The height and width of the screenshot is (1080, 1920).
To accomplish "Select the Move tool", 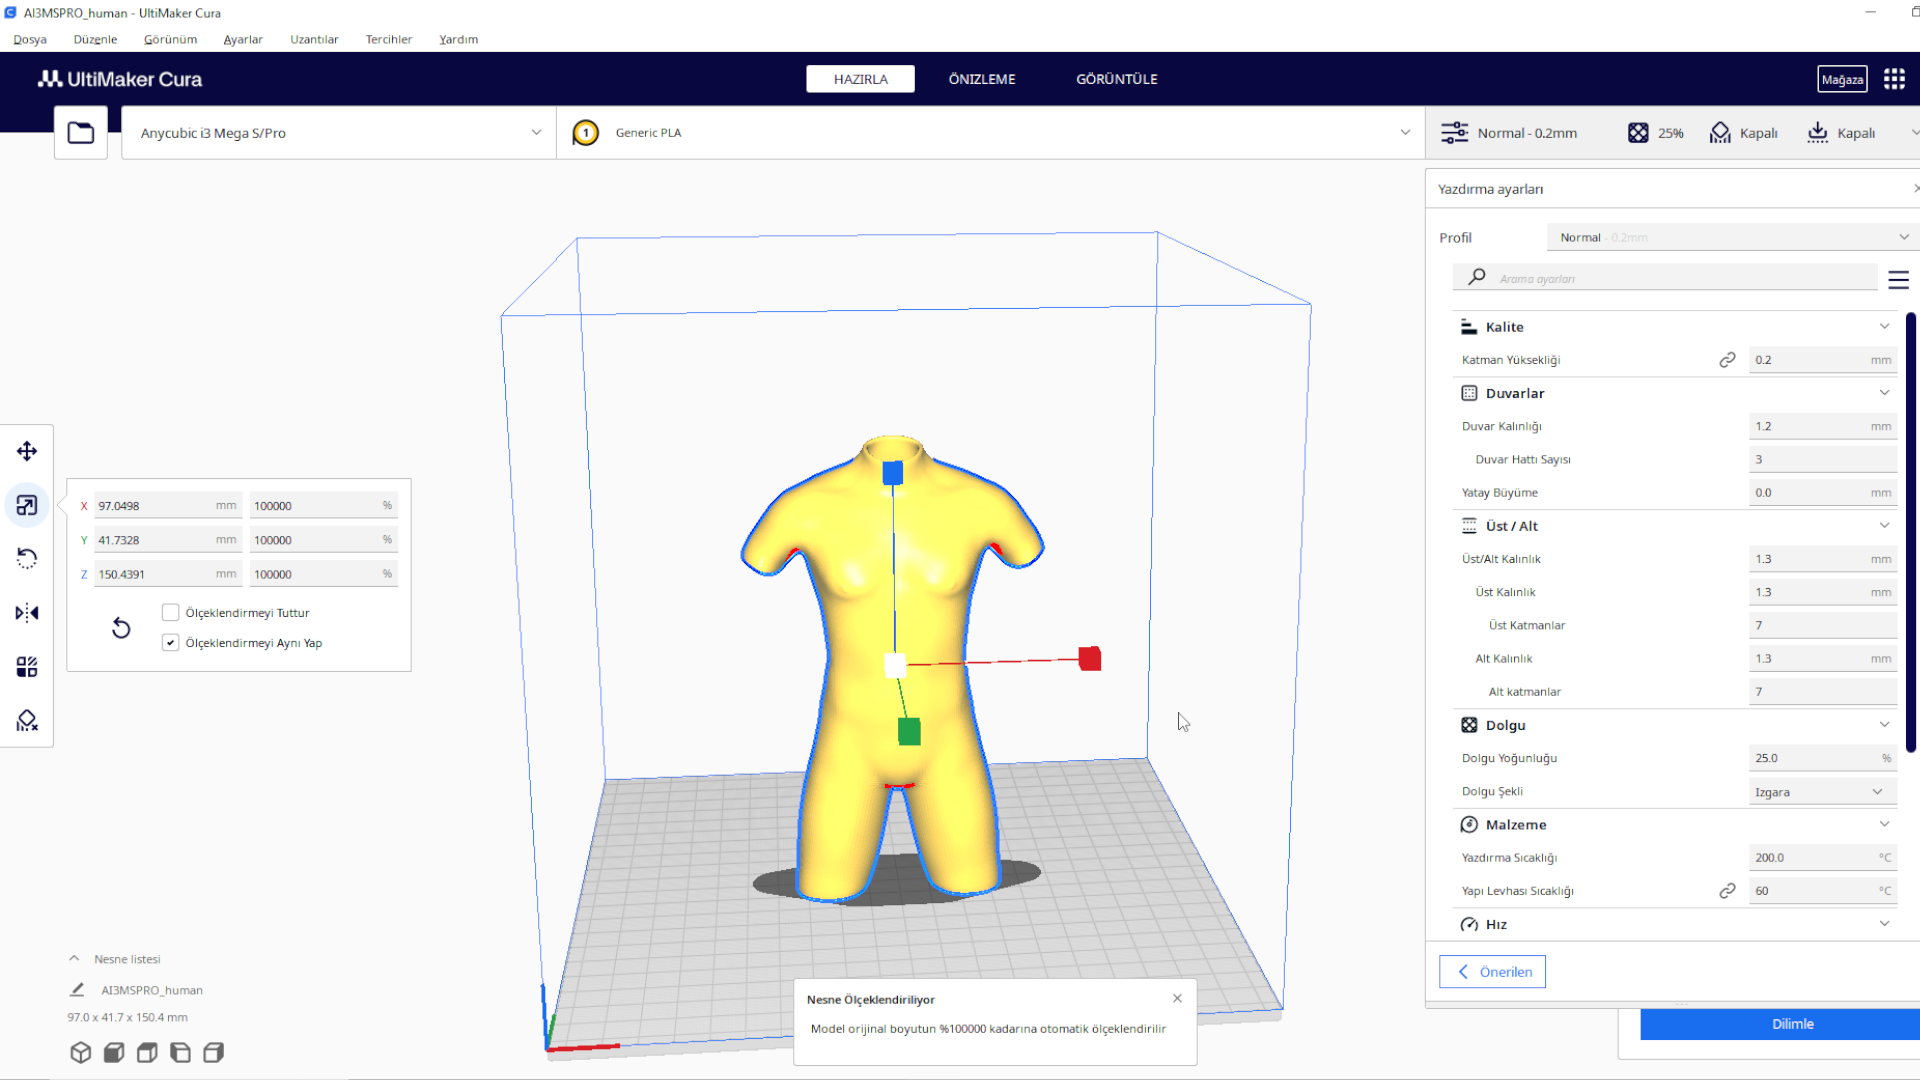I will click(x=27, y=451).
